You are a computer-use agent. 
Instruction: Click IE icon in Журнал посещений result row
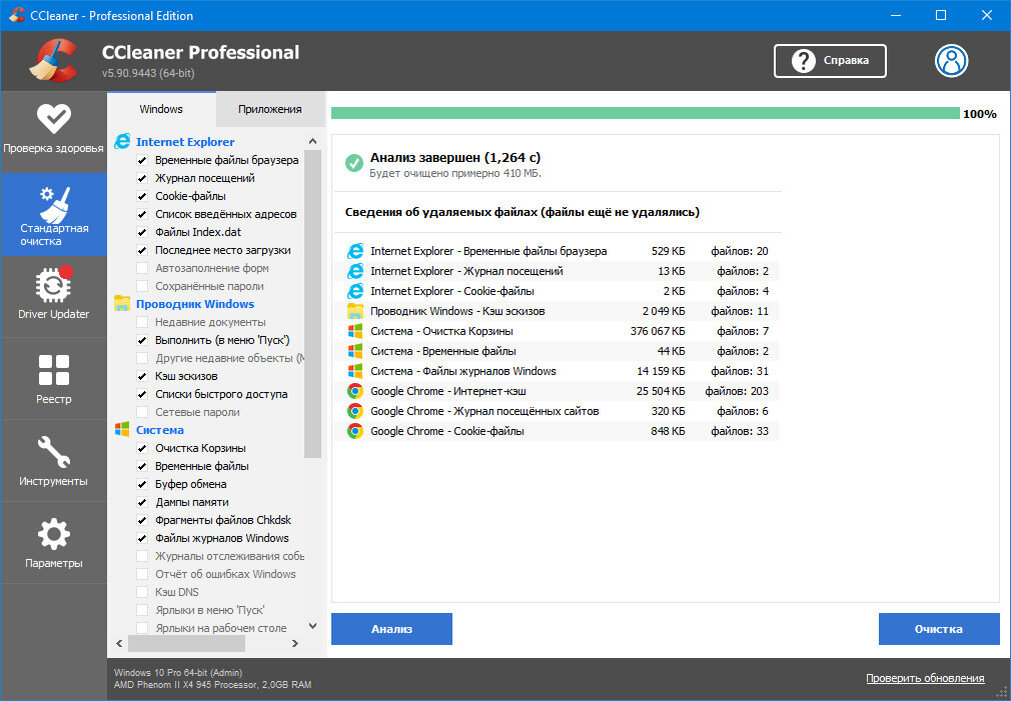[x=355, y=271]
